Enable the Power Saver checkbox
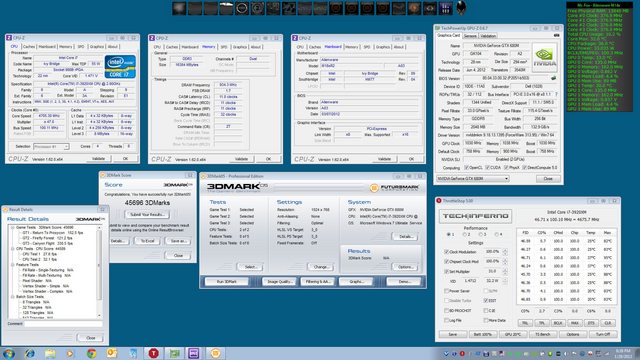The height and width of the screenshot is (360, 640). [x=446, y=291]
